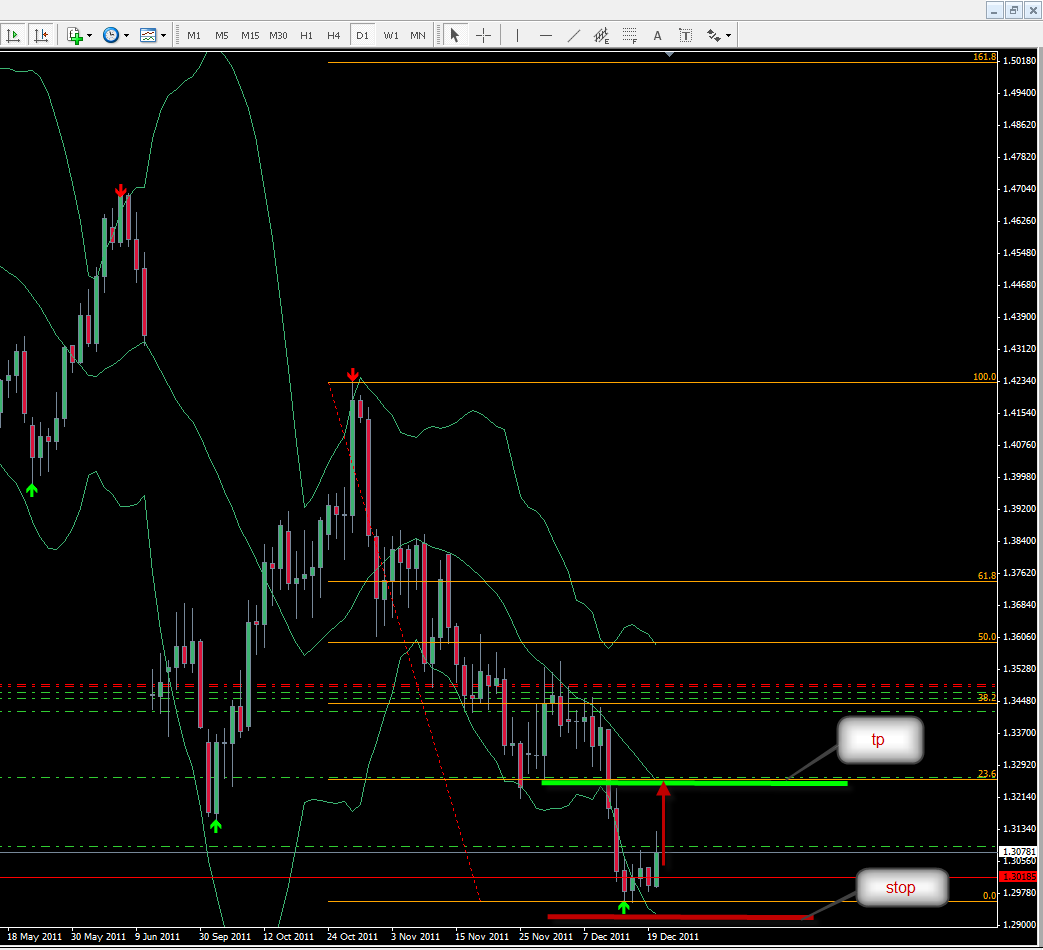Select the equidistant channel tool
The width and height of the screenshot is (1043, 950).
coord(601,35)
